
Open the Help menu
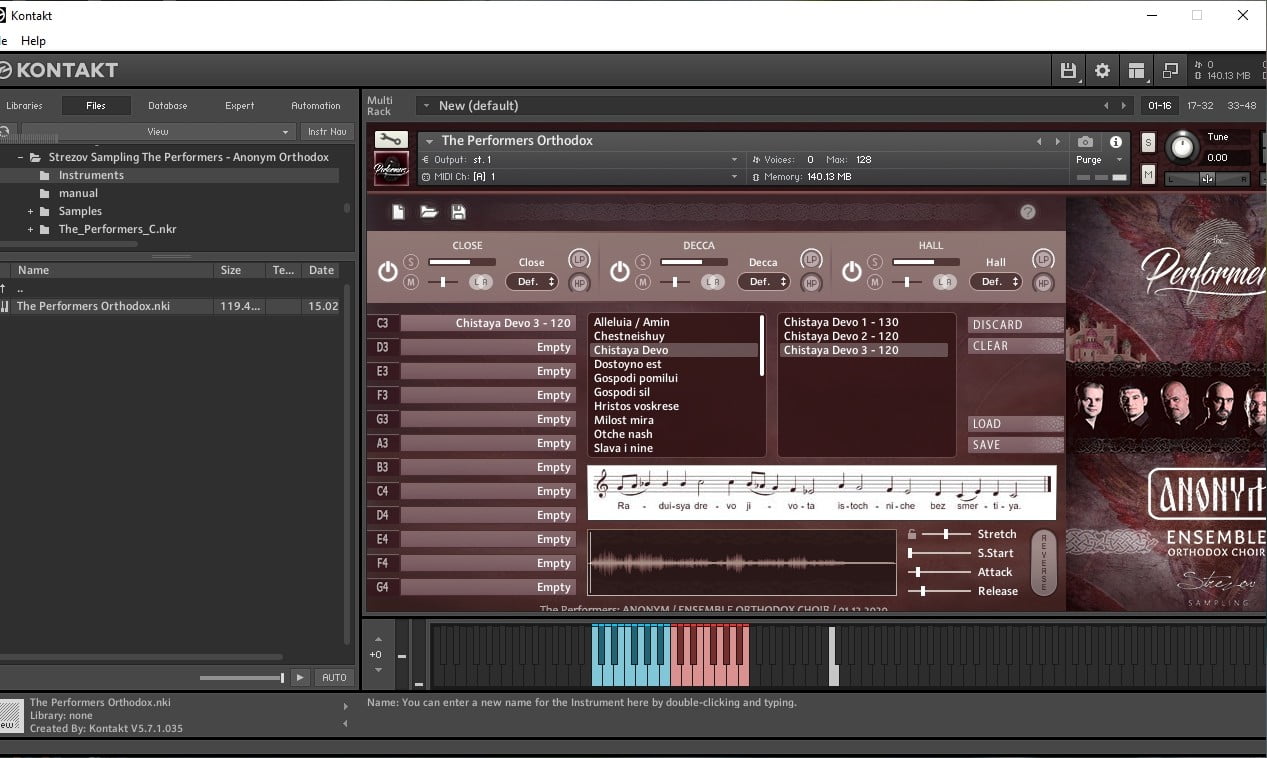[33, 41]
